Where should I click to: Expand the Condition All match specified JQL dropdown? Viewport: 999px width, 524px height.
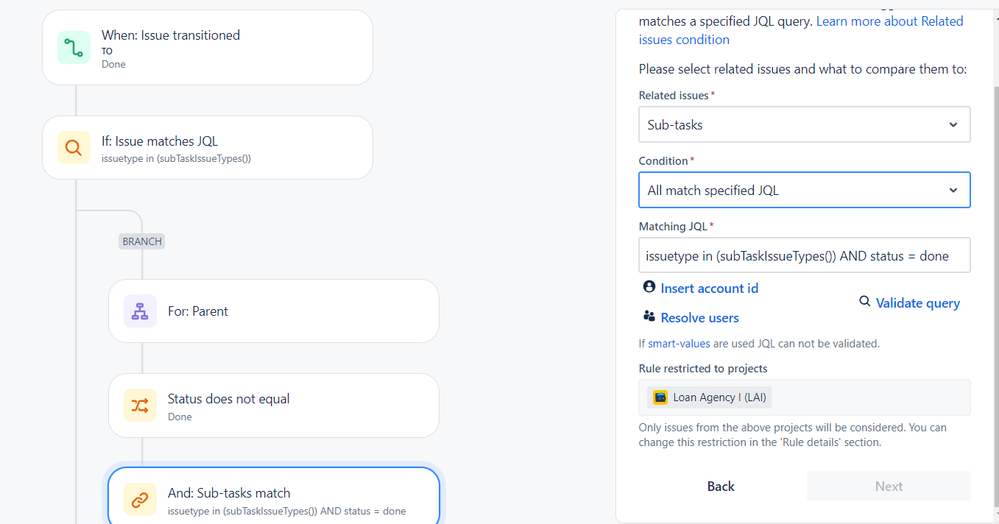(804, 190)
